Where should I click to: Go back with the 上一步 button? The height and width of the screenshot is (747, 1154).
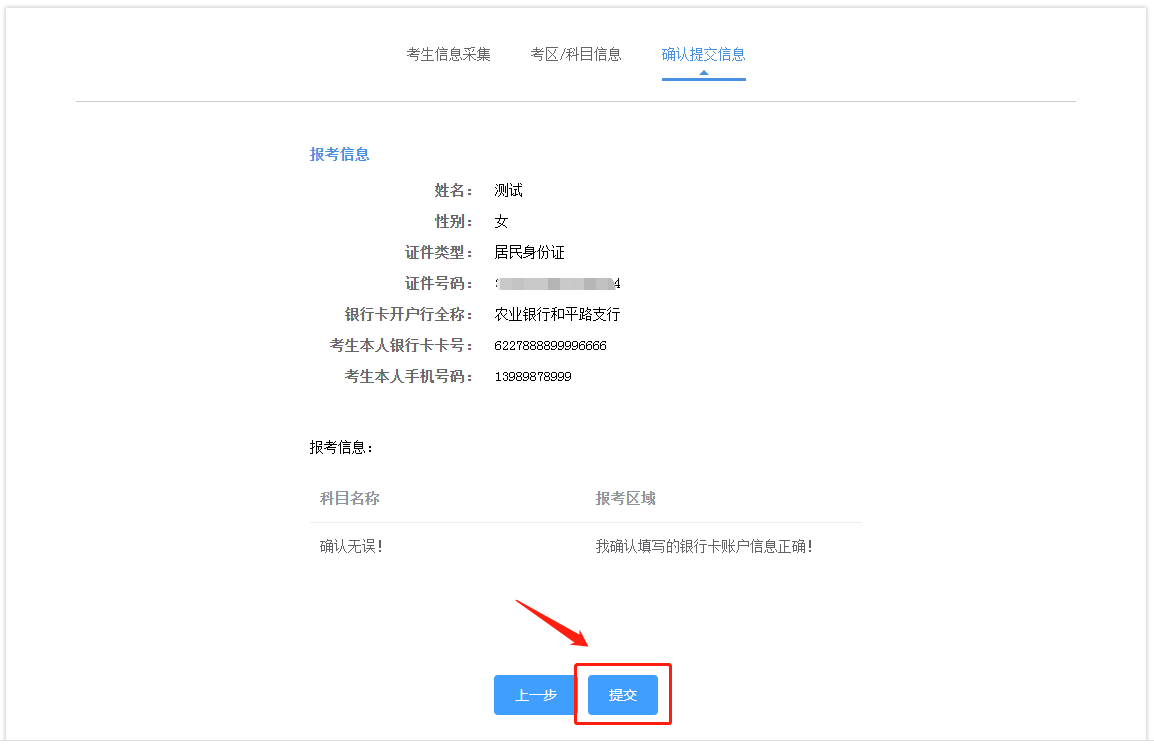tap(536, 695)
